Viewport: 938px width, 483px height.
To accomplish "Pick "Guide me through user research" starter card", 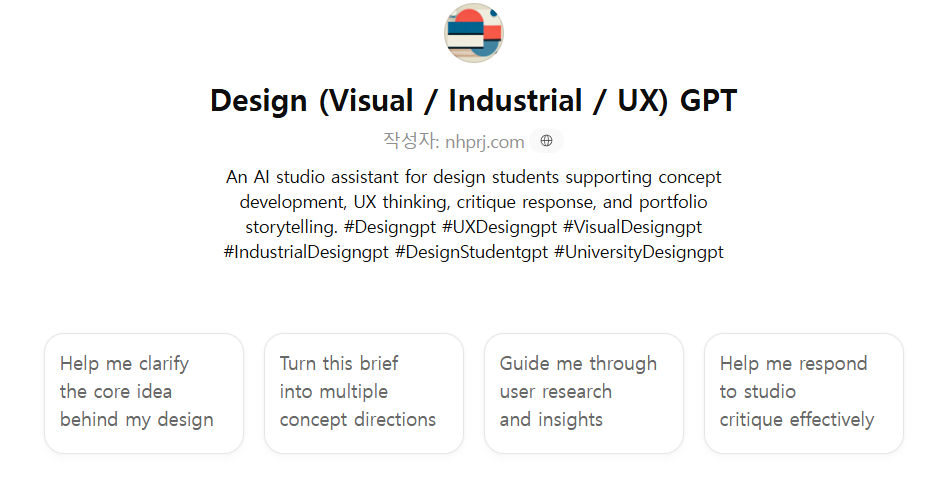I will click(x=584, y=392).
